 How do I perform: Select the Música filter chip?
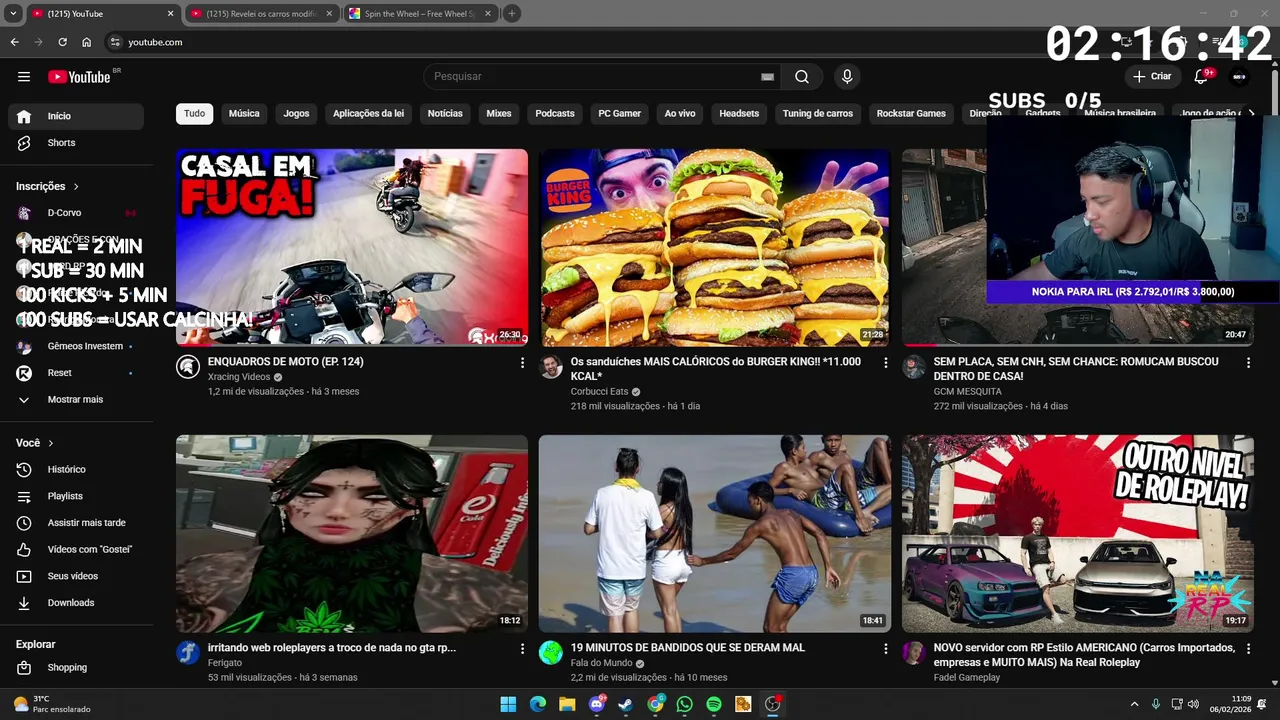[244, 113]
